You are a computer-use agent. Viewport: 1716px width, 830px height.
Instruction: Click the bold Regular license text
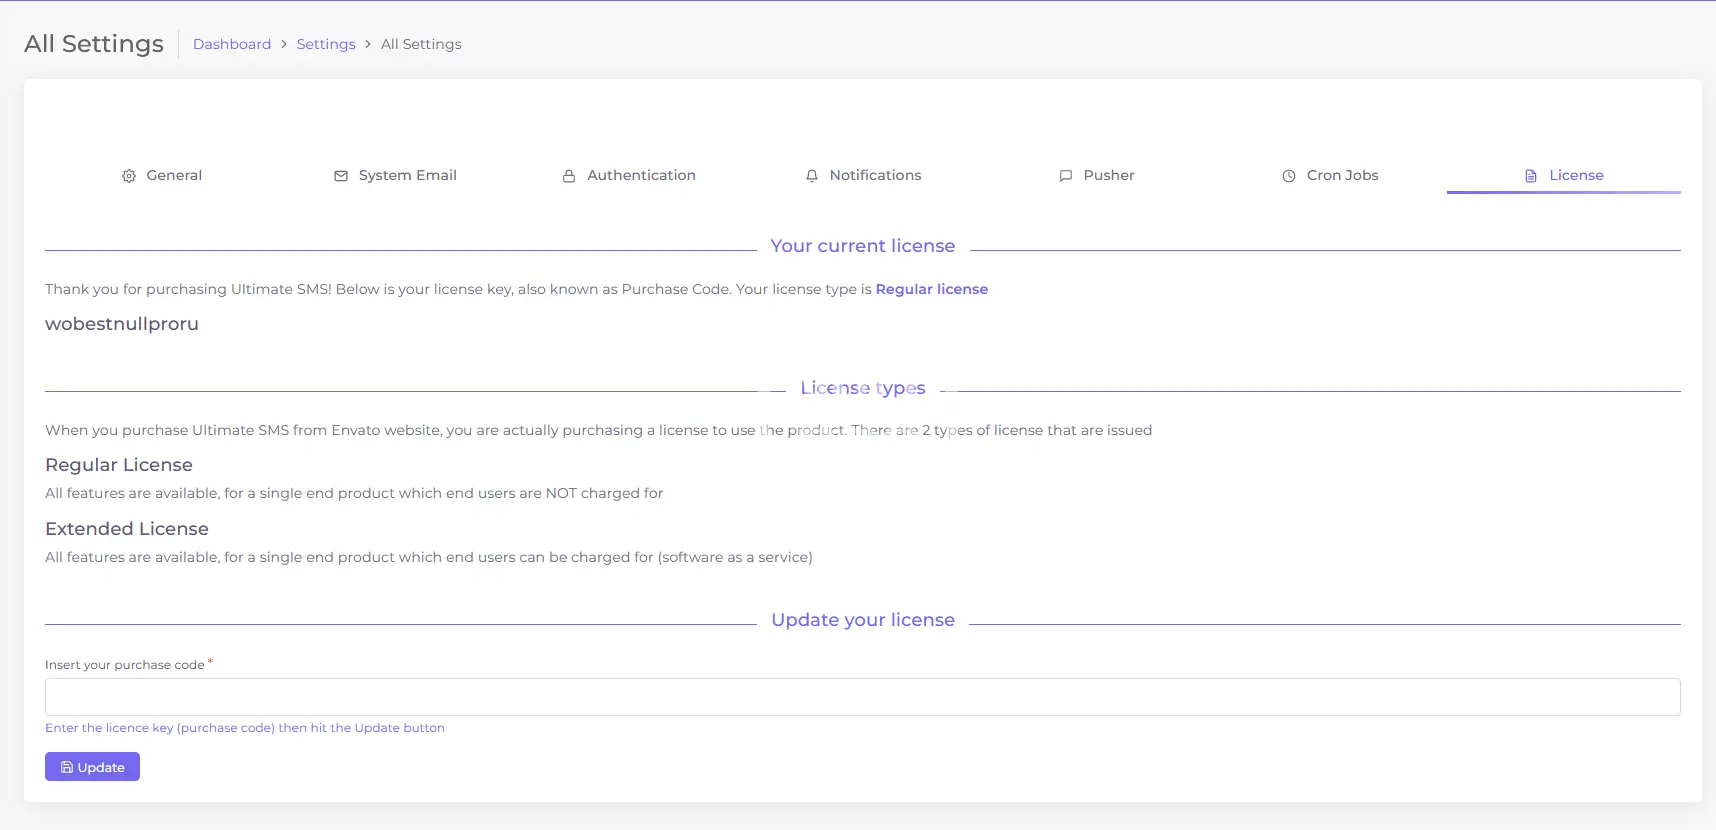tap(931, 289)
